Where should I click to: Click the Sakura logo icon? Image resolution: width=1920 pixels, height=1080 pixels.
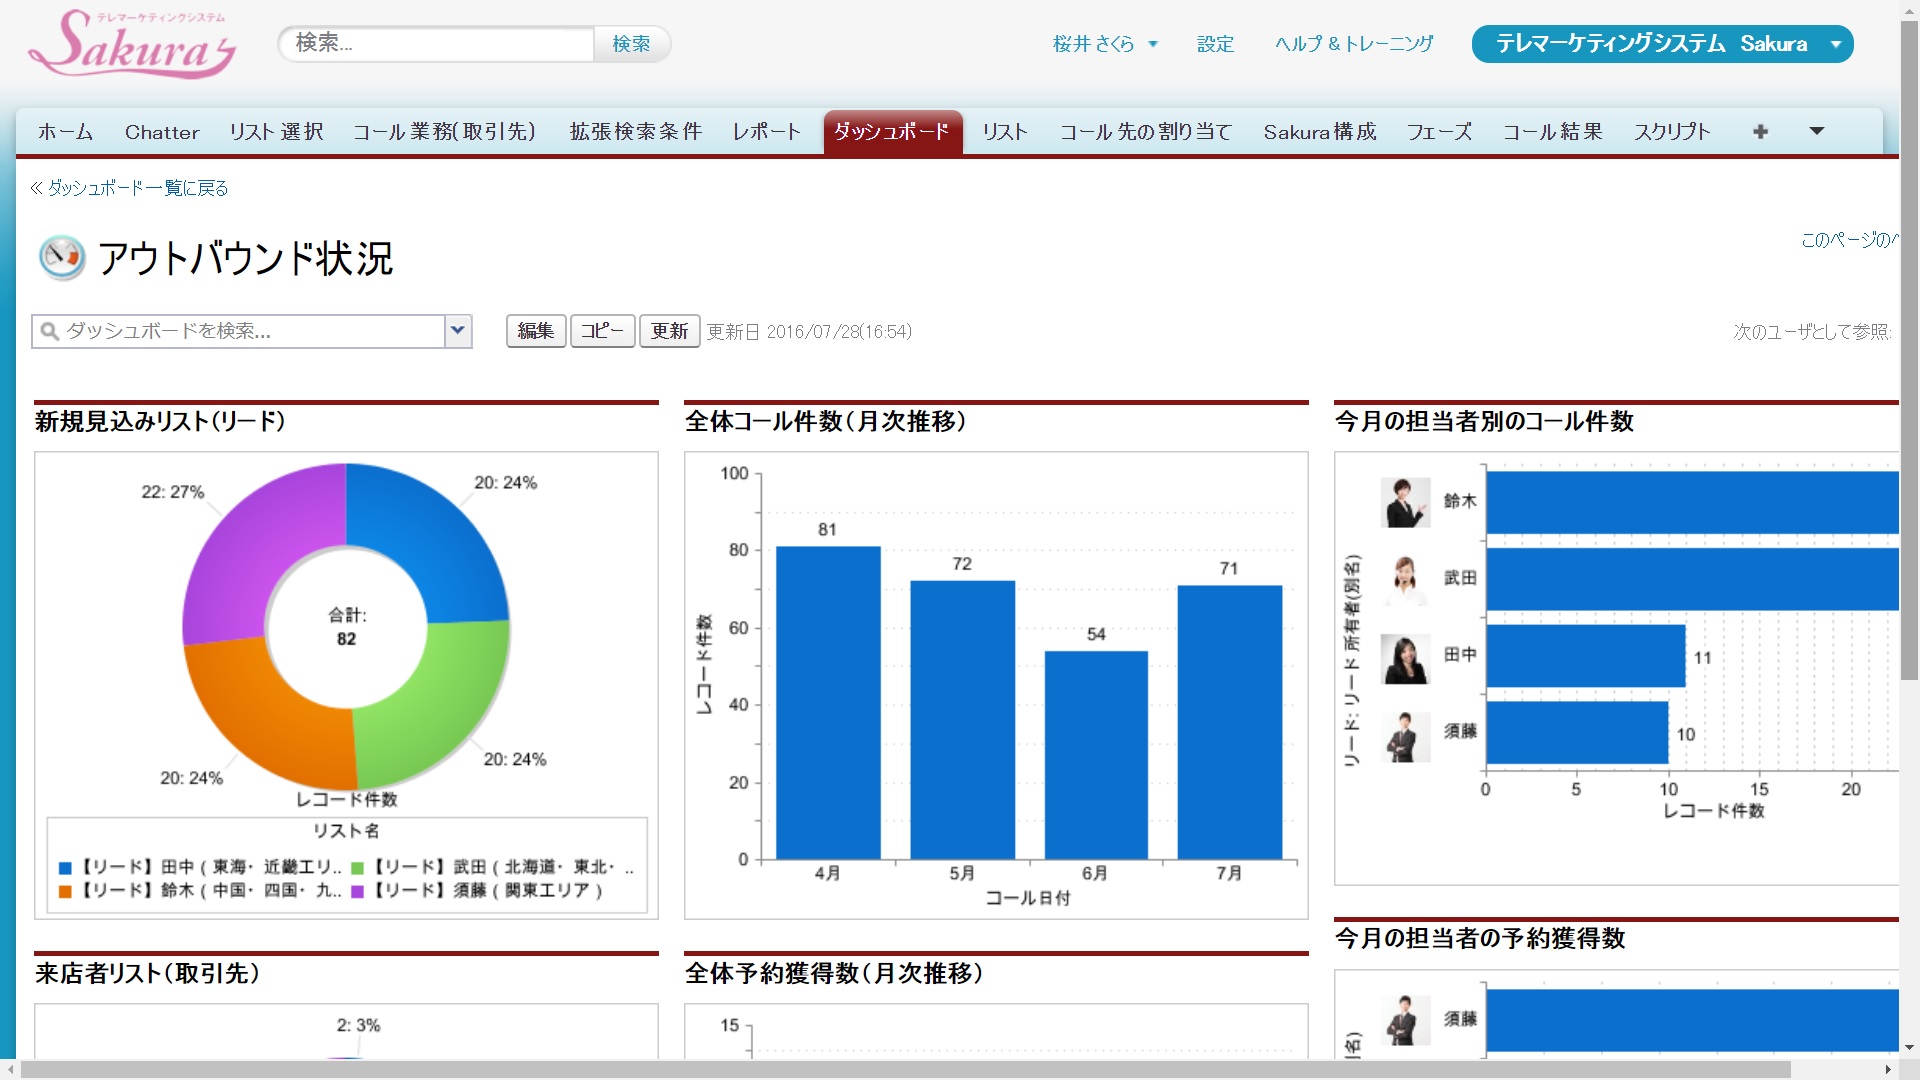point(132,45)
